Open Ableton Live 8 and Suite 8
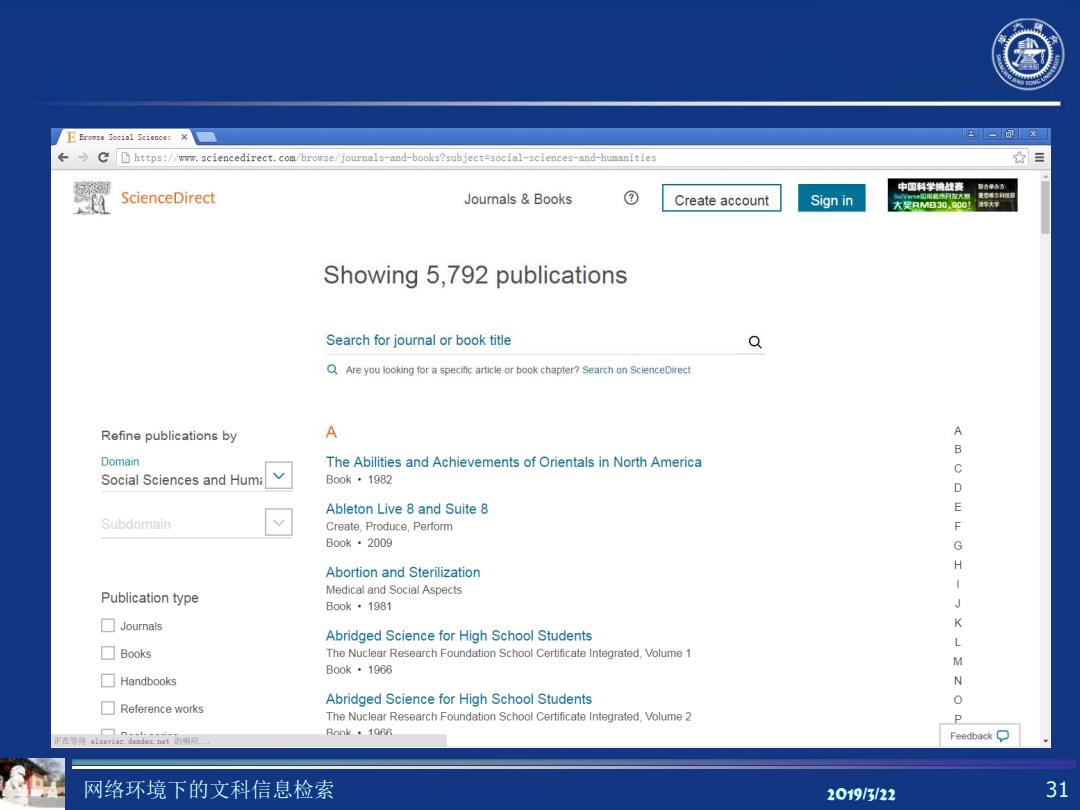1080x810 pixels. pyautogui.click(x=407, y=509)
